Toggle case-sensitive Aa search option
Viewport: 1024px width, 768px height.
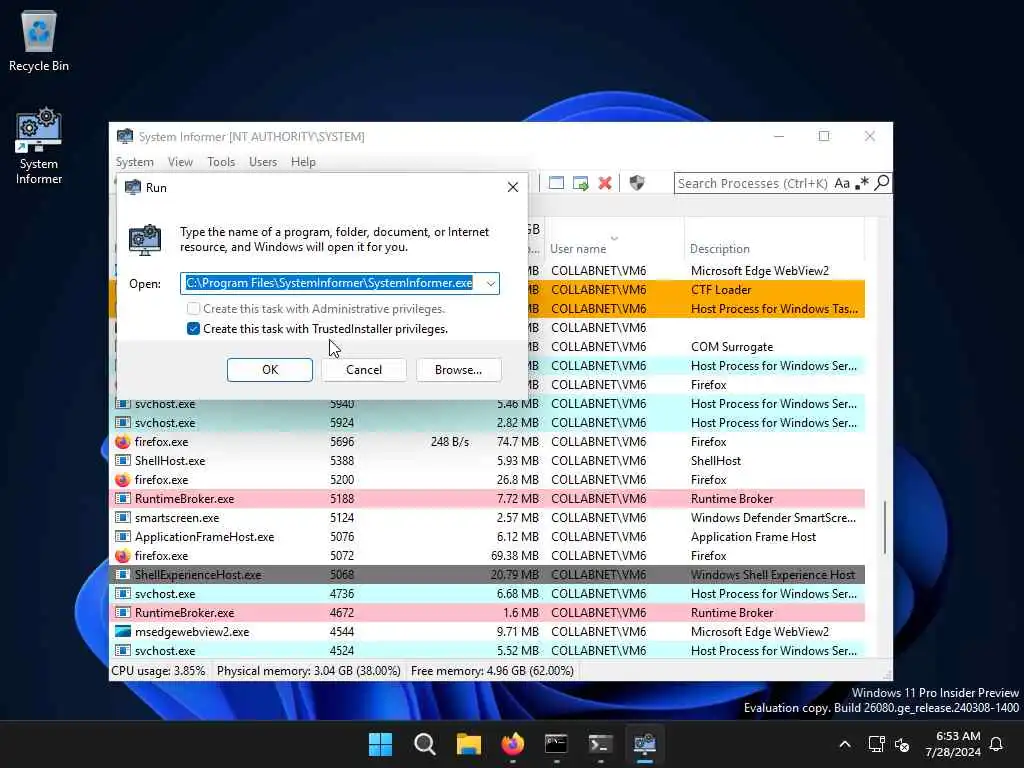point(842,184)
